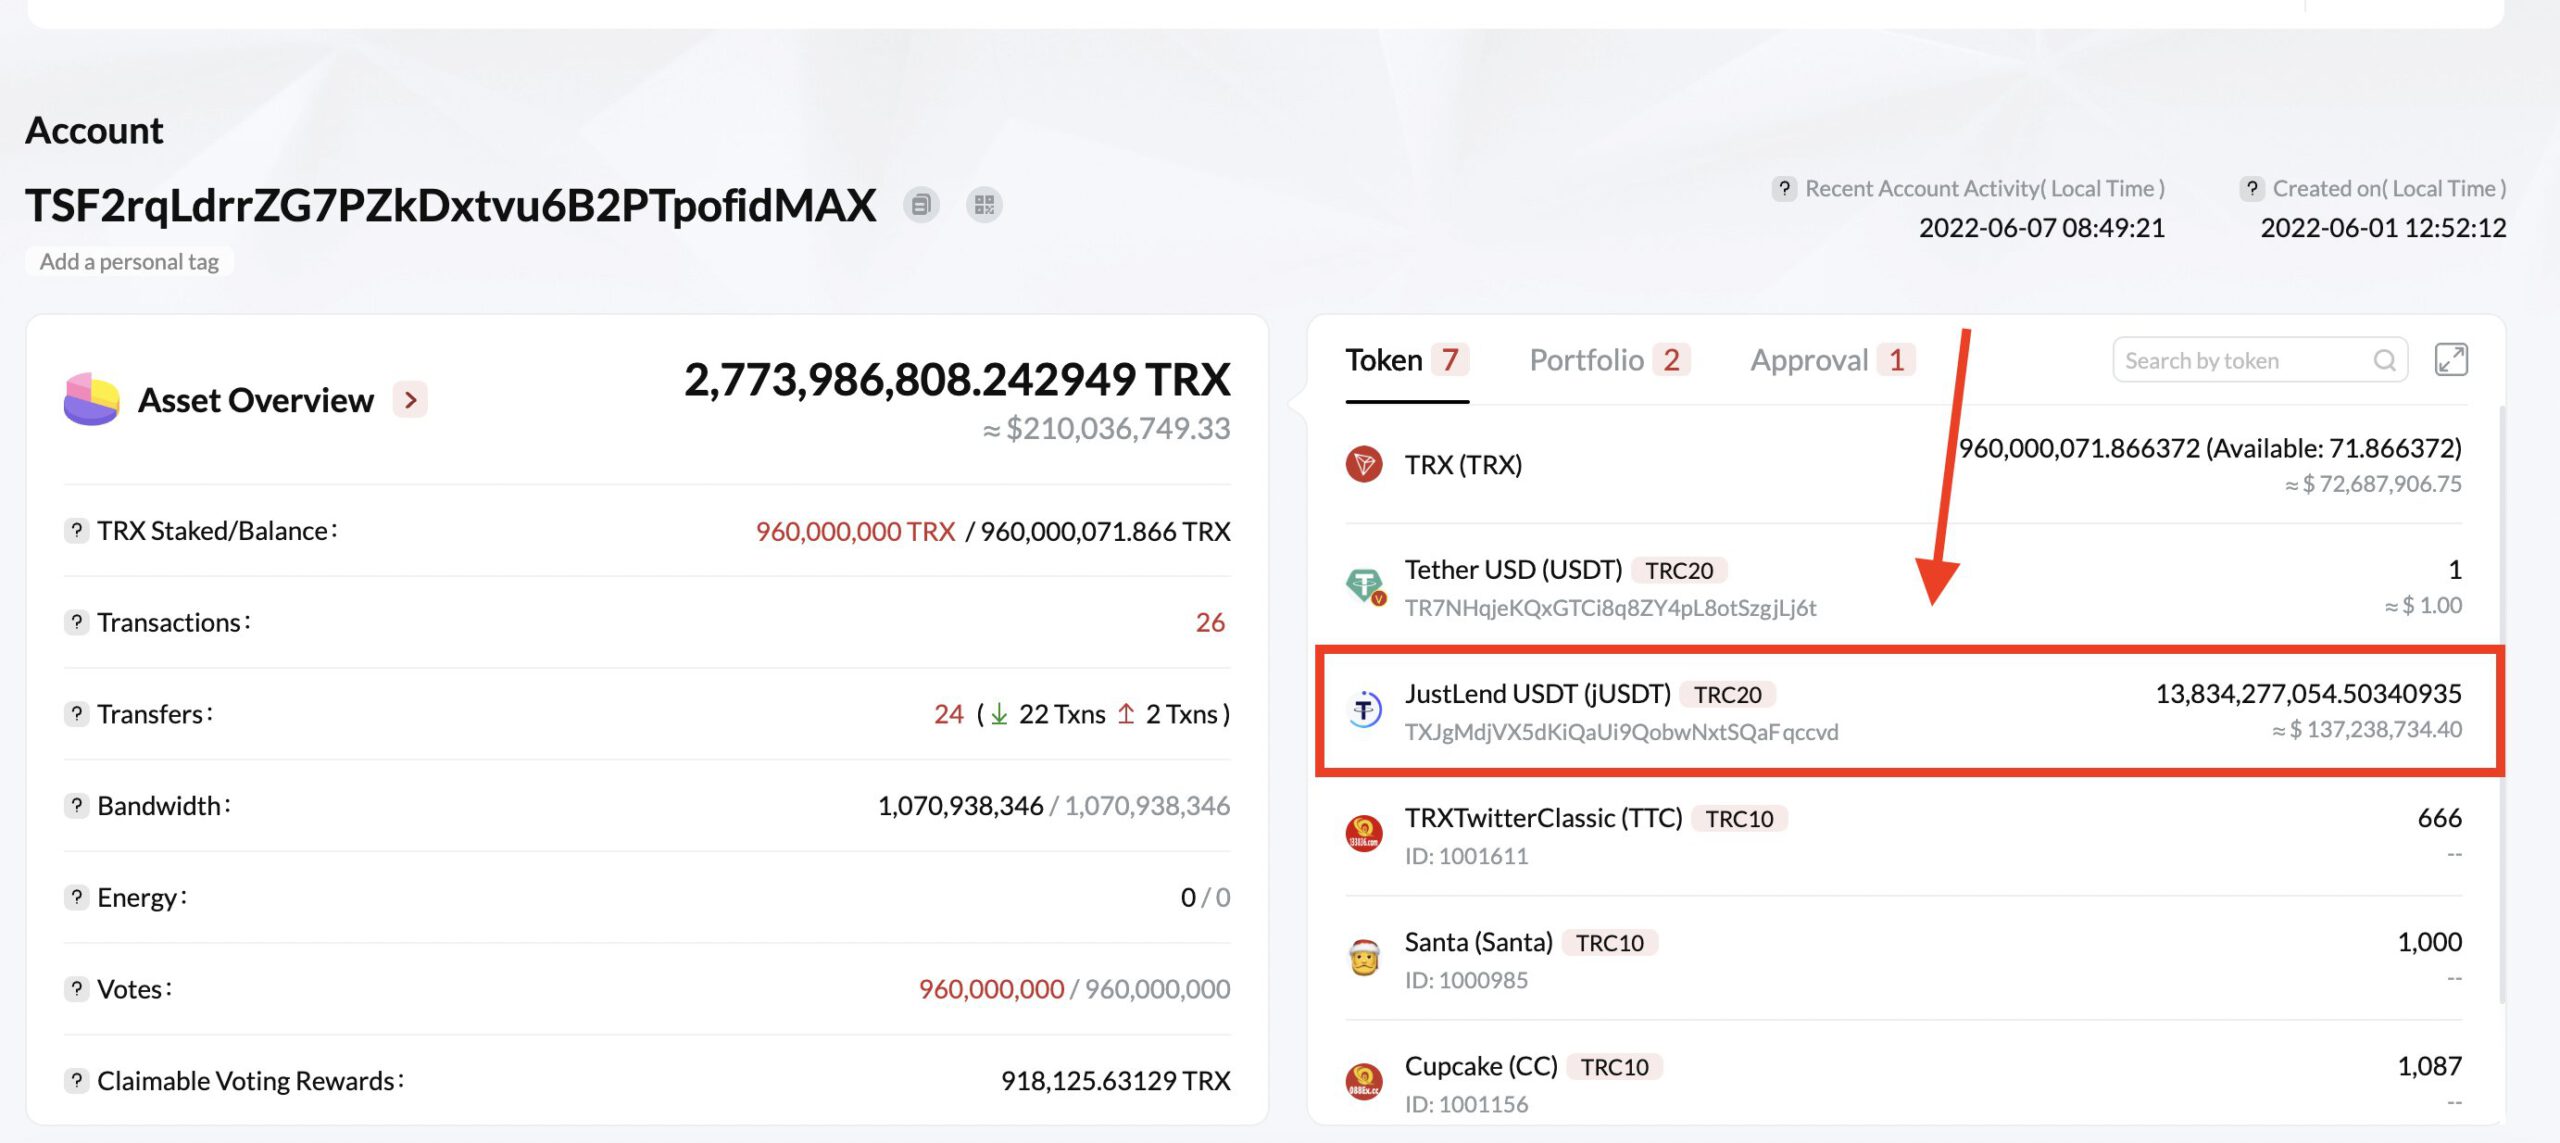2560x1143 pixels.
Task: Open JustLend USDT (jUSDT) token name
Action: (1538, 694)
